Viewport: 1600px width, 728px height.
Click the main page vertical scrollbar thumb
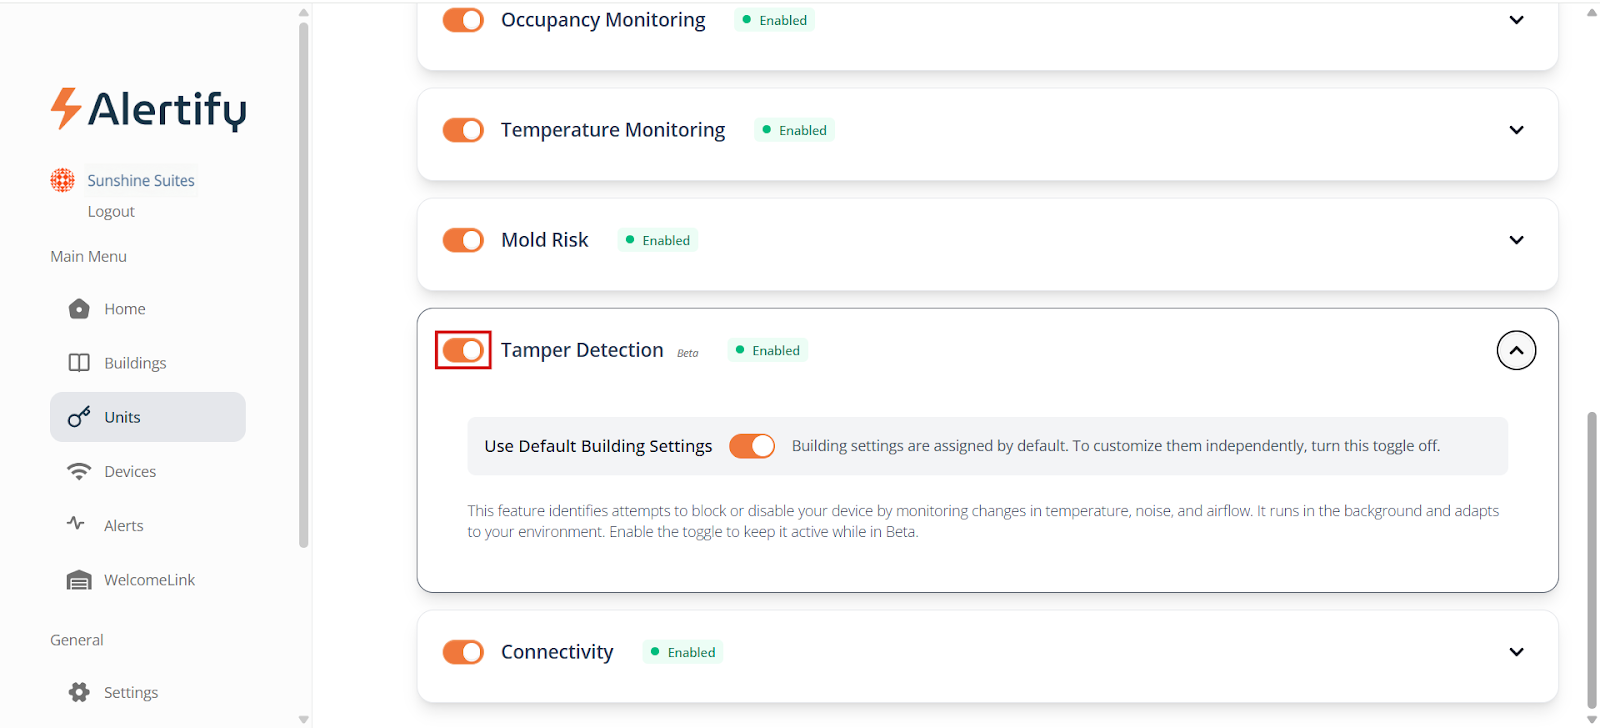(x=1592, y=560)
